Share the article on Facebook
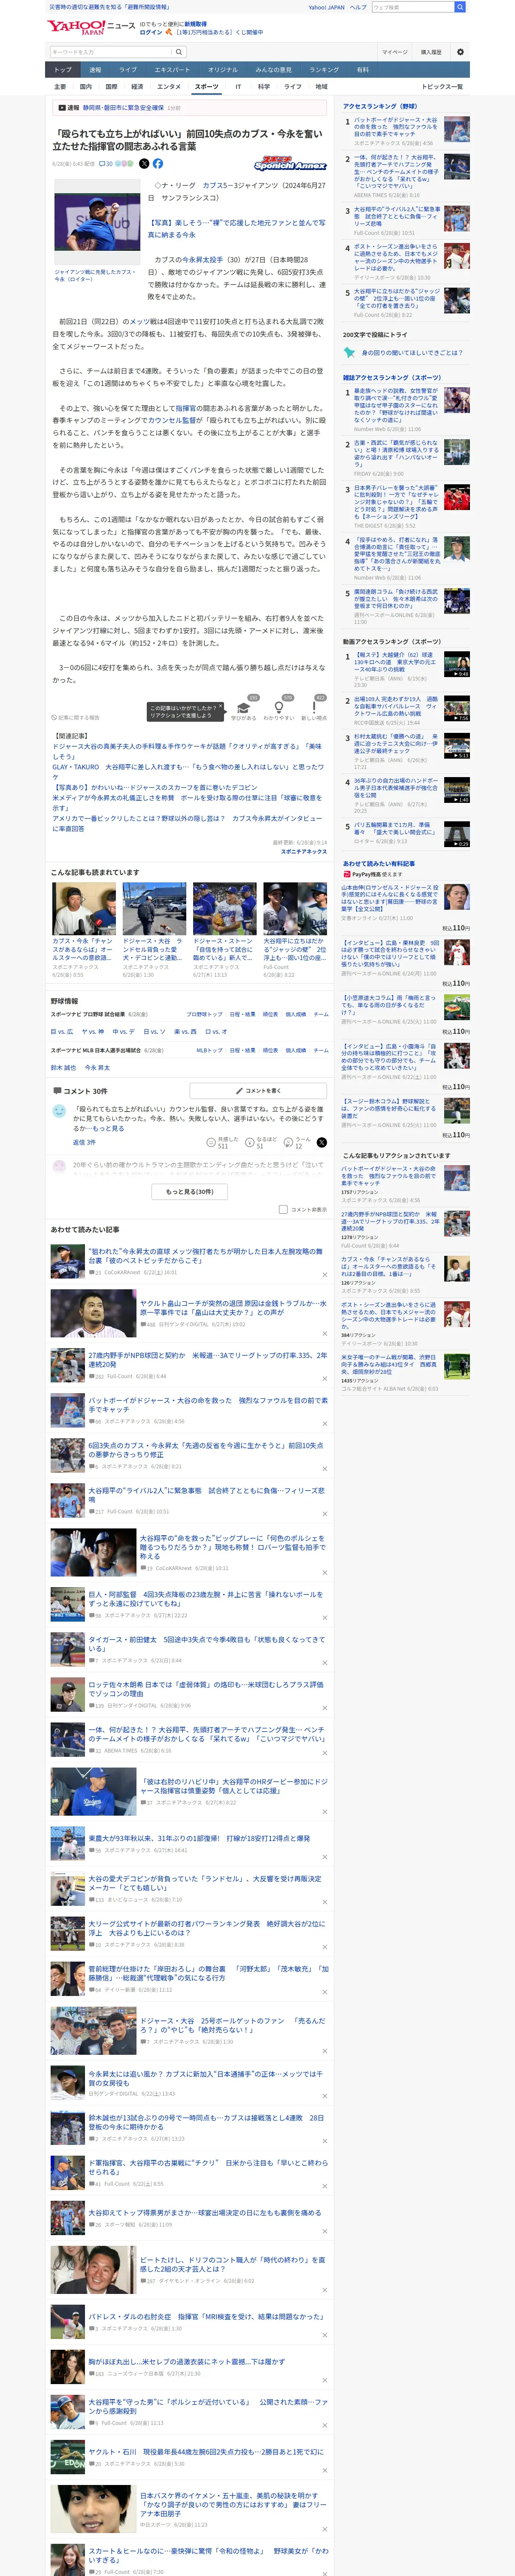The width and height of the screenshot is (515, 2576). click(157, 163)
